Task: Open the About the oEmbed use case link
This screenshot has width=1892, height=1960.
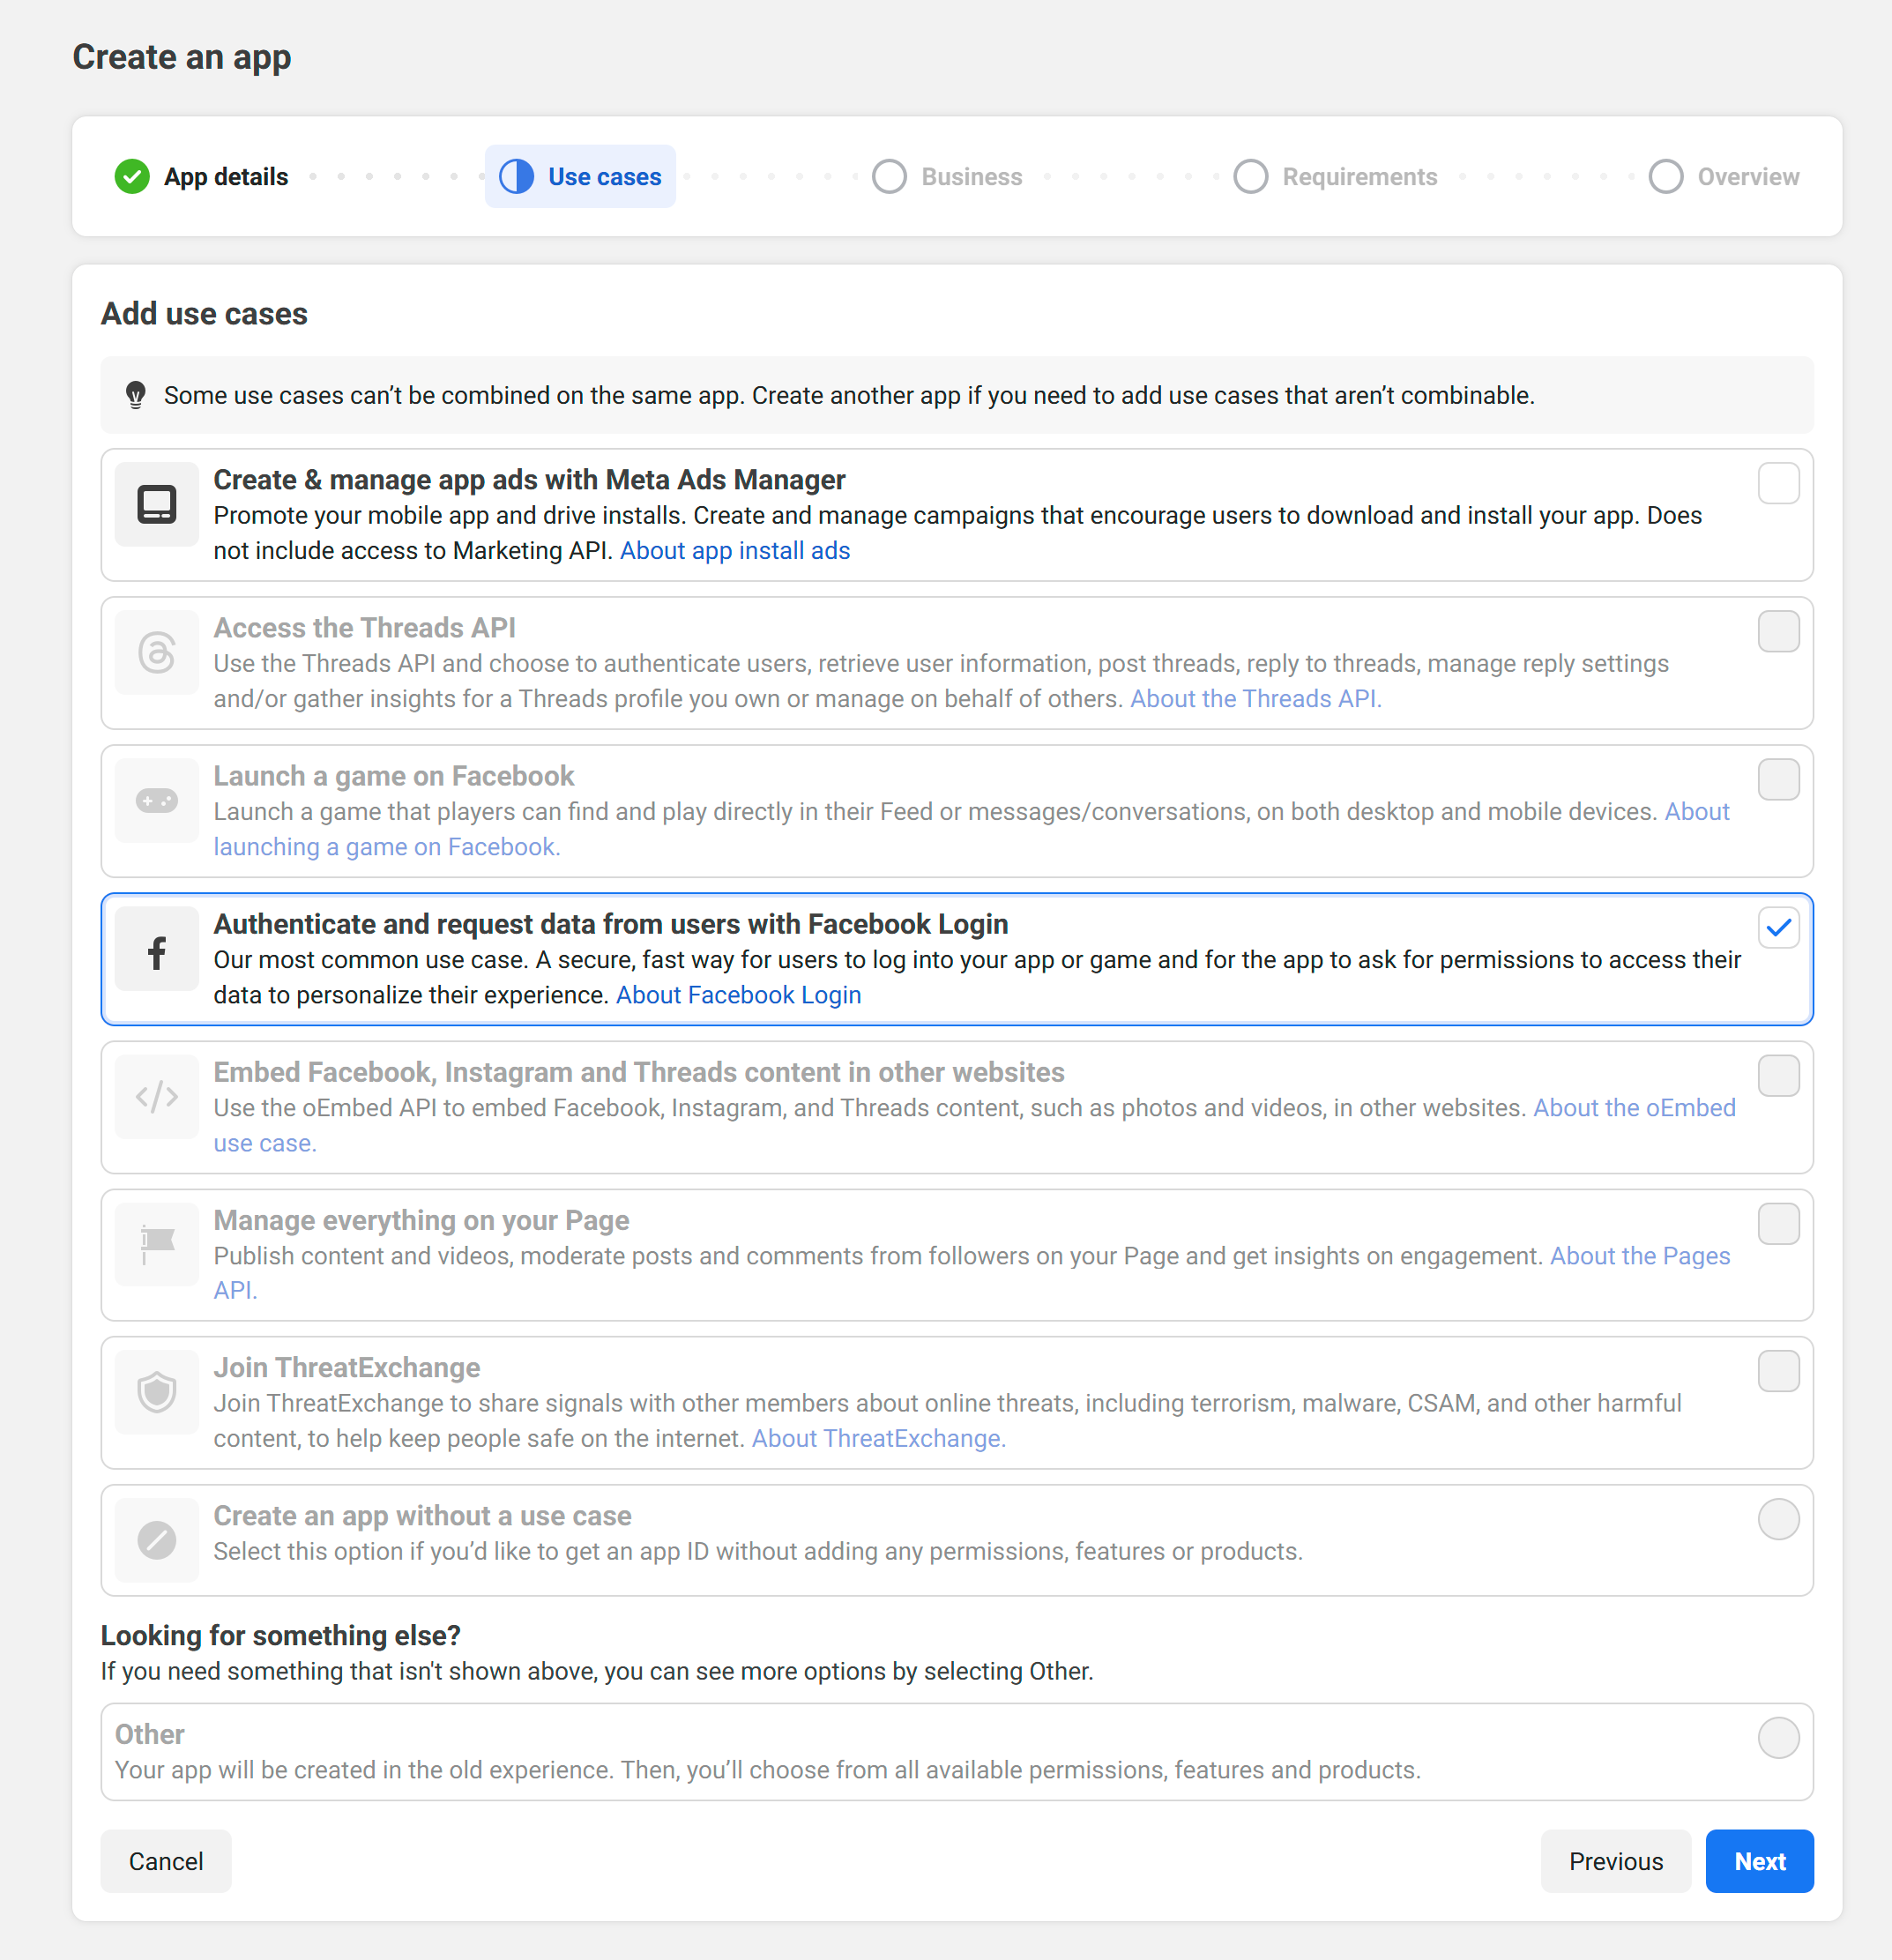Action: coord(265,1143)
